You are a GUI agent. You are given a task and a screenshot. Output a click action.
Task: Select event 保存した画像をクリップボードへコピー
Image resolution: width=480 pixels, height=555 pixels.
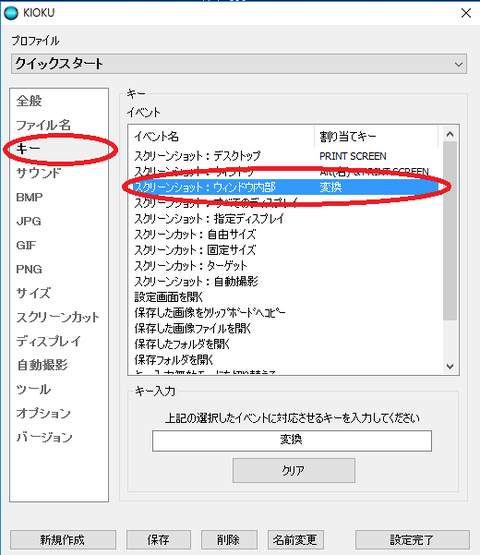click(210, 313)
